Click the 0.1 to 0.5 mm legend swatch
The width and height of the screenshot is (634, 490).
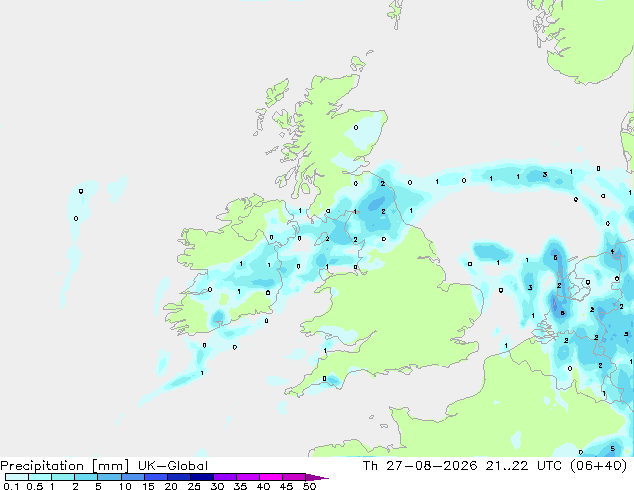point(17,477)
